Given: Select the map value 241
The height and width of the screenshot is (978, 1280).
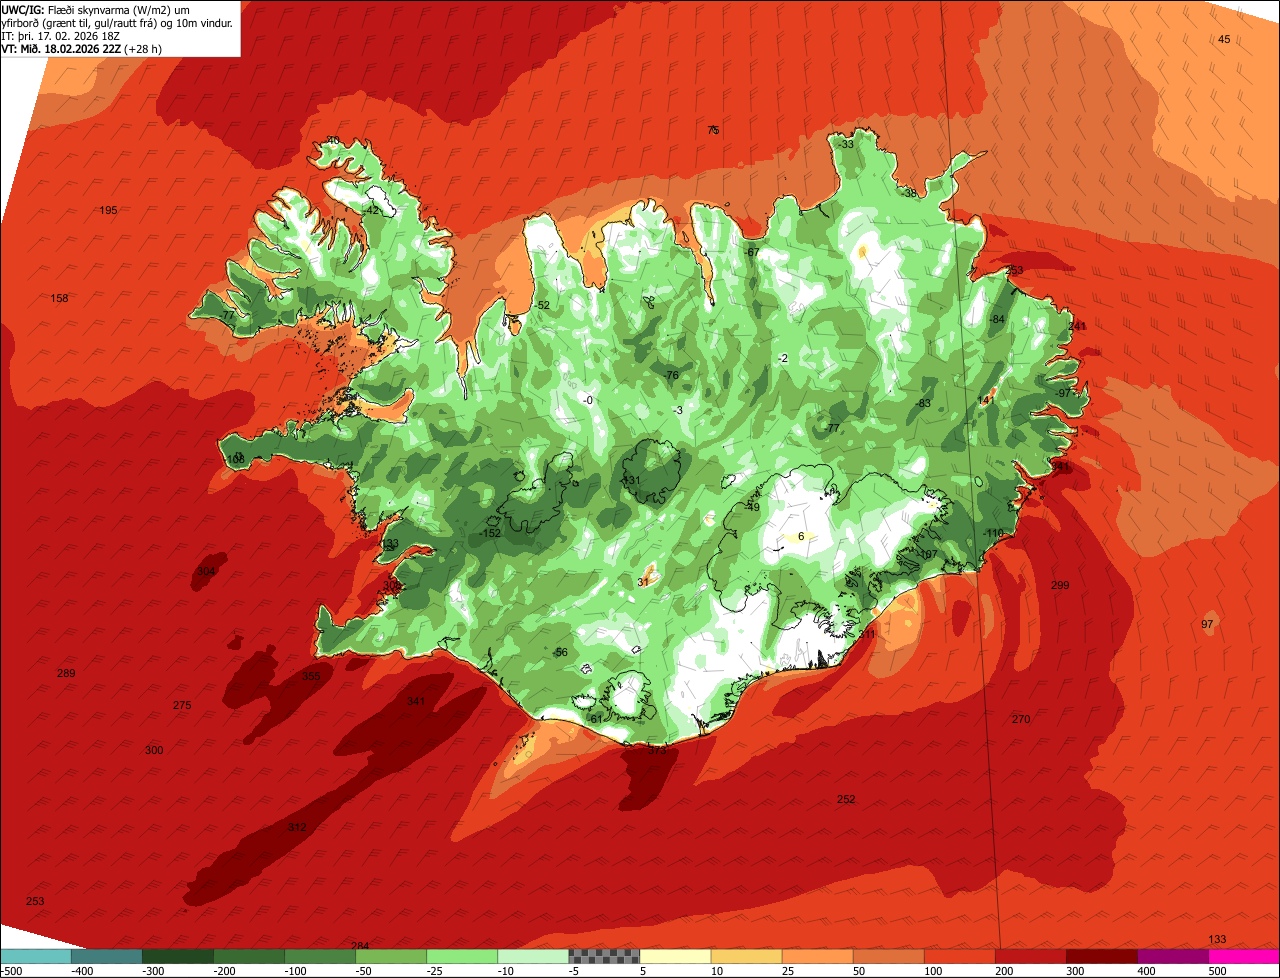Looking at the screenshot, I should [1077, 326].
